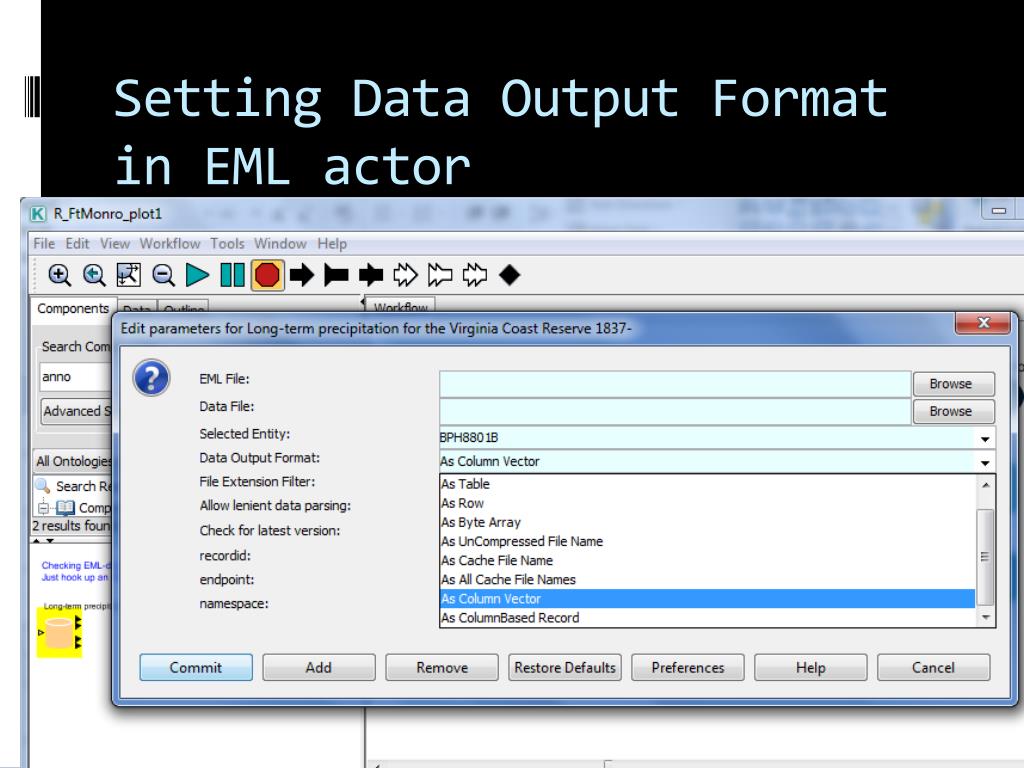Screen dimensions: 1024x768
Task: Open the Window menu
Action: pyautogui.click(x=280, y=244)
